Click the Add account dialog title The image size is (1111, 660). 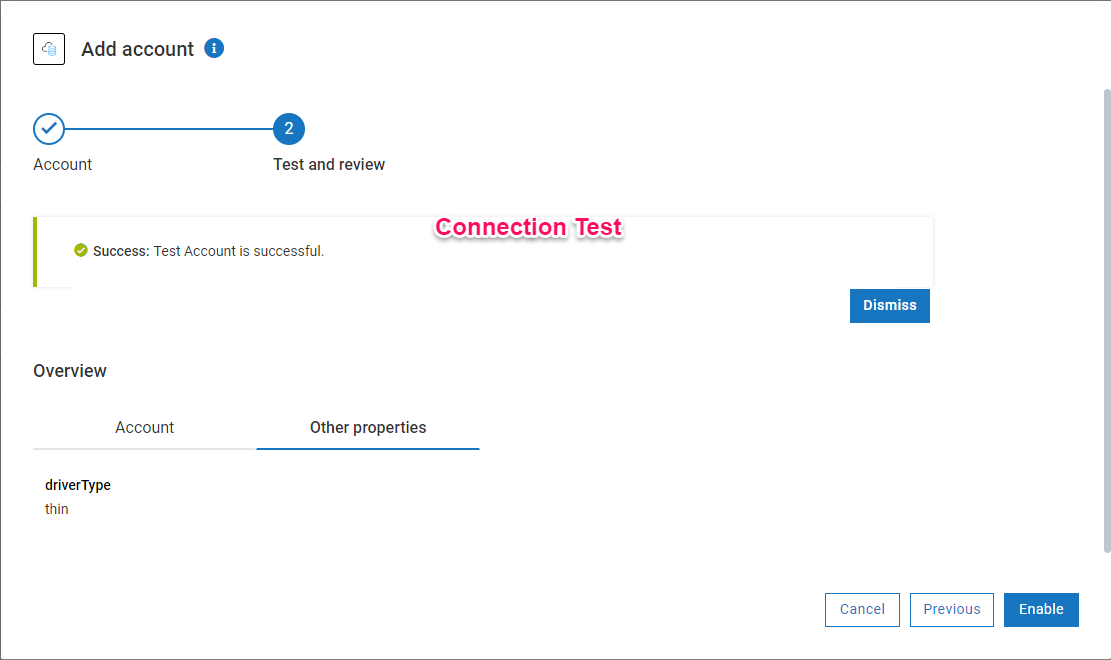pyautogui.click(x=138, y=49)
